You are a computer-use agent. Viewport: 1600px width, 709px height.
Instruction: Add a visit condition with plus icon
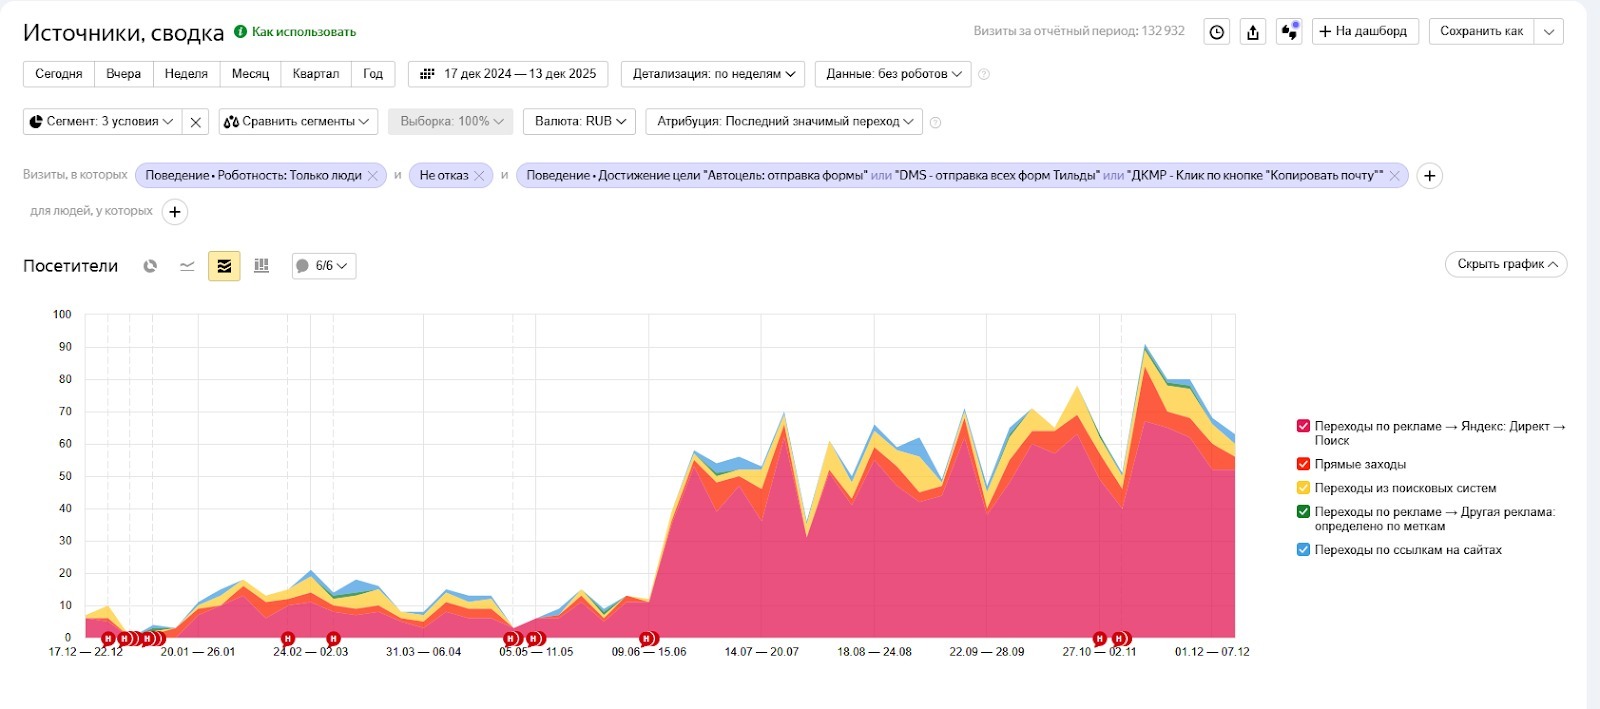point(1430,176)
